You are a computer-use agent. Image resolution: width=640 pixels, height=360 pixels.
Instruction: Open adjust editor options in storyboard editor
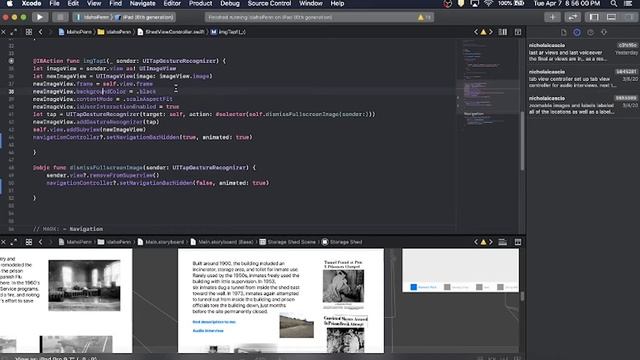(503, 242)
